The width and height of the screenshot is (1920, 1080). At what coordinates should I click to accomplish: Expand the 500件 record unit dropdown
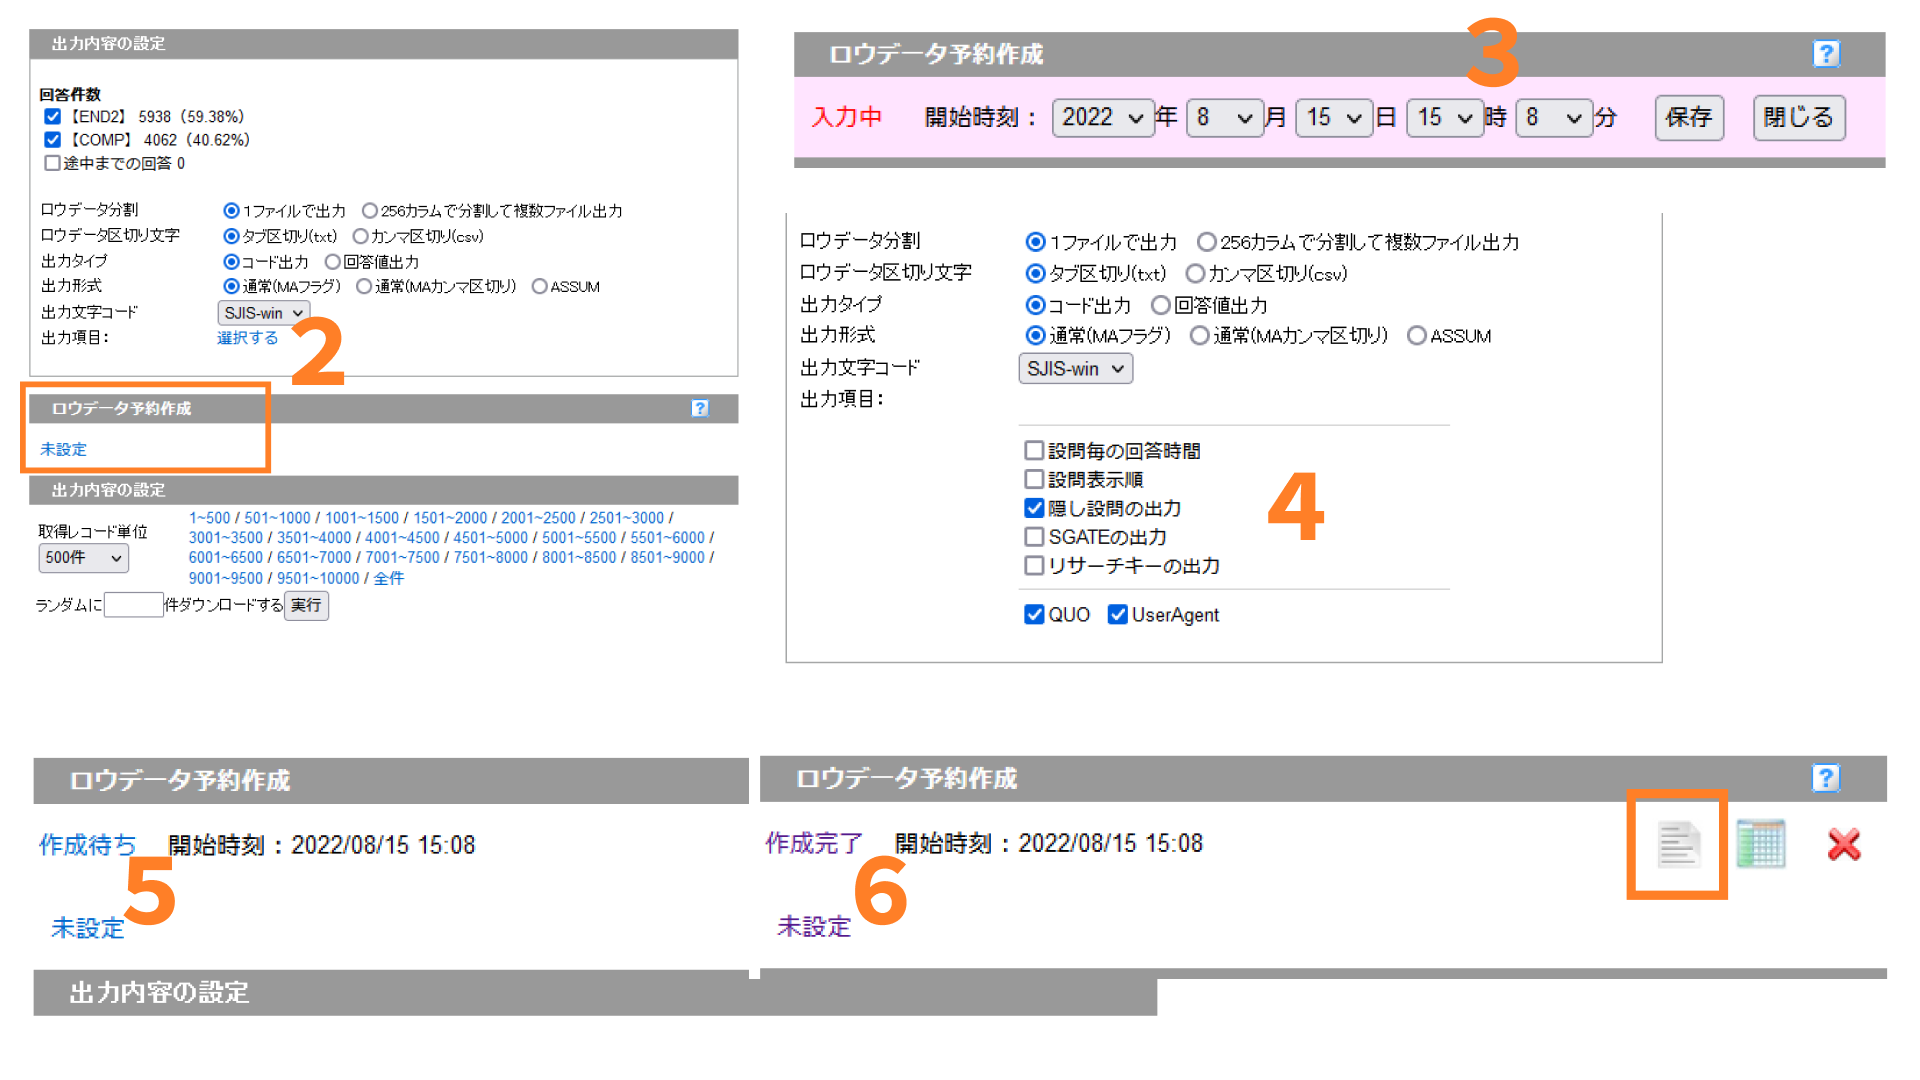[x=83, y=558]
